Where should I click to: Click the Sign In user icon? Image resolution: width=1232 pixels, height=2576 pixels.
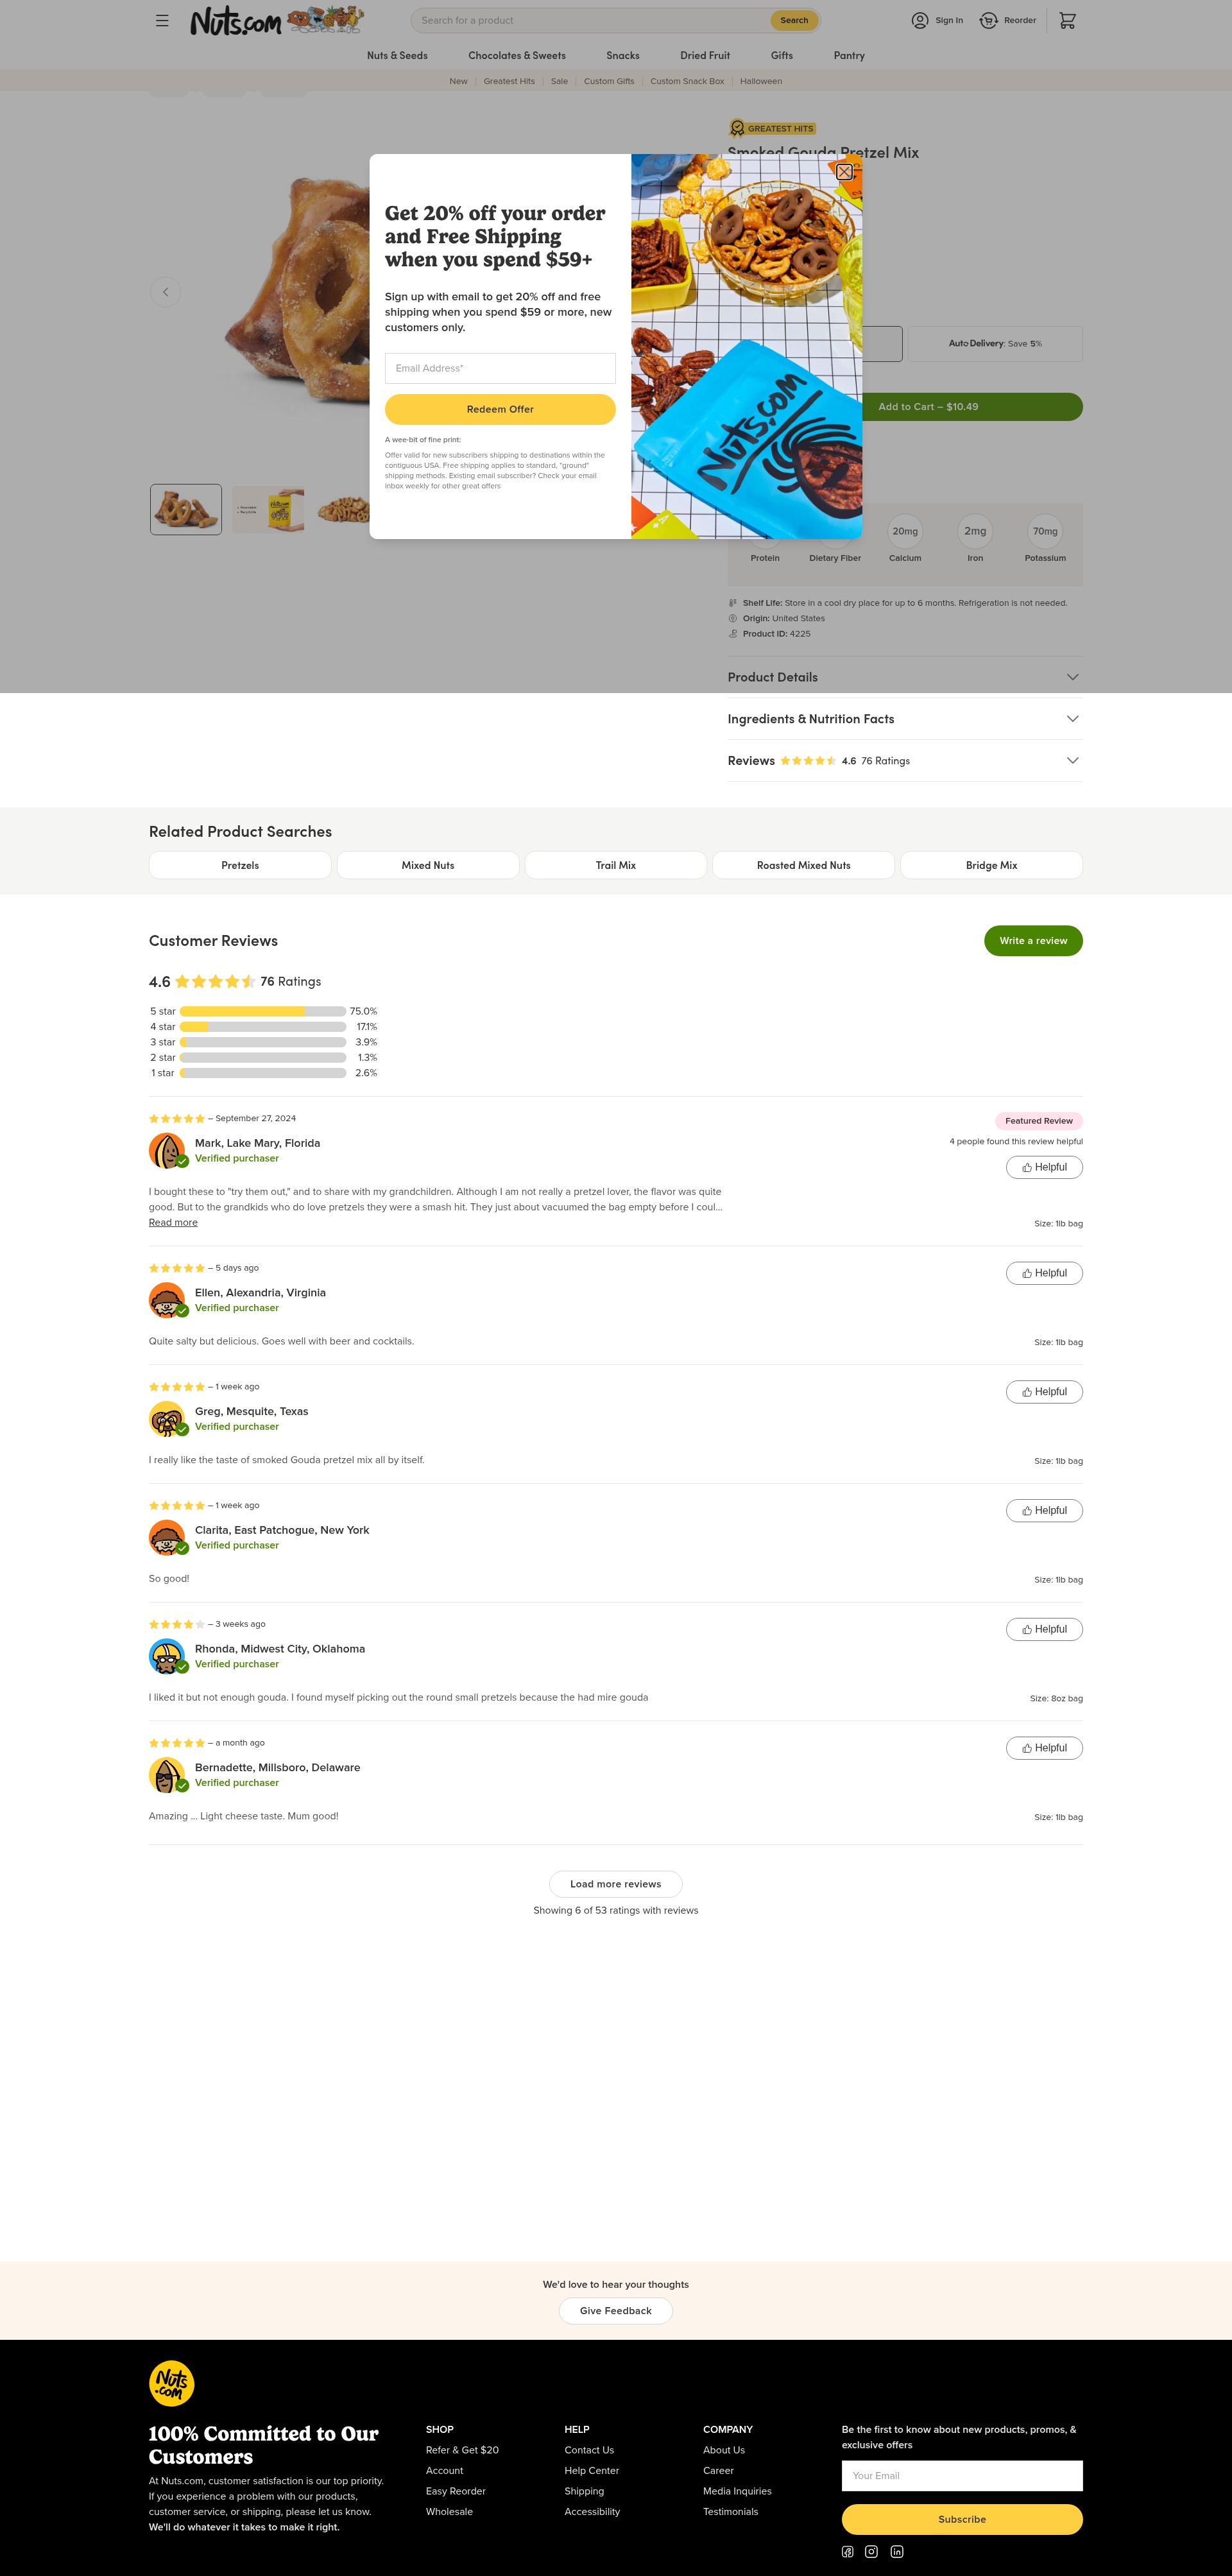click(920, 20)
